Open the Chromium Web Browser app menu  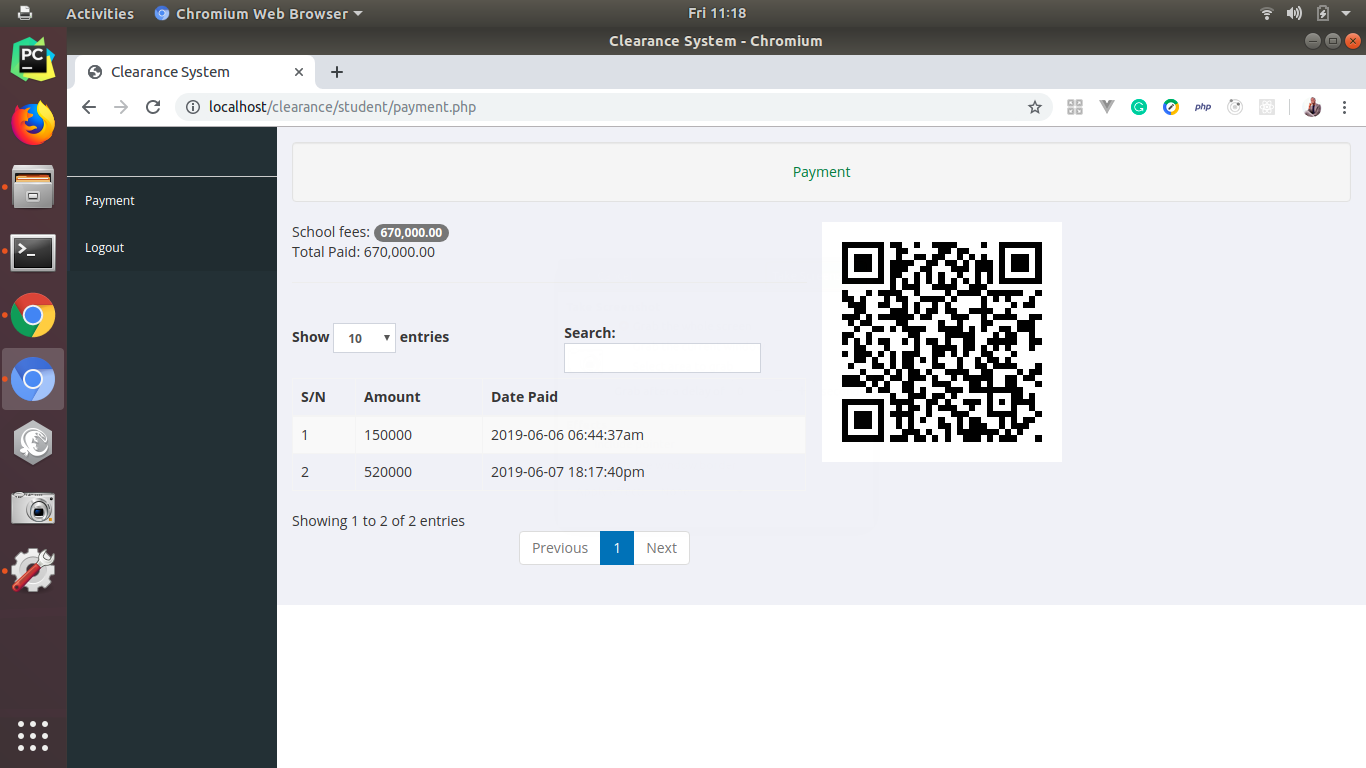(259, 14)
